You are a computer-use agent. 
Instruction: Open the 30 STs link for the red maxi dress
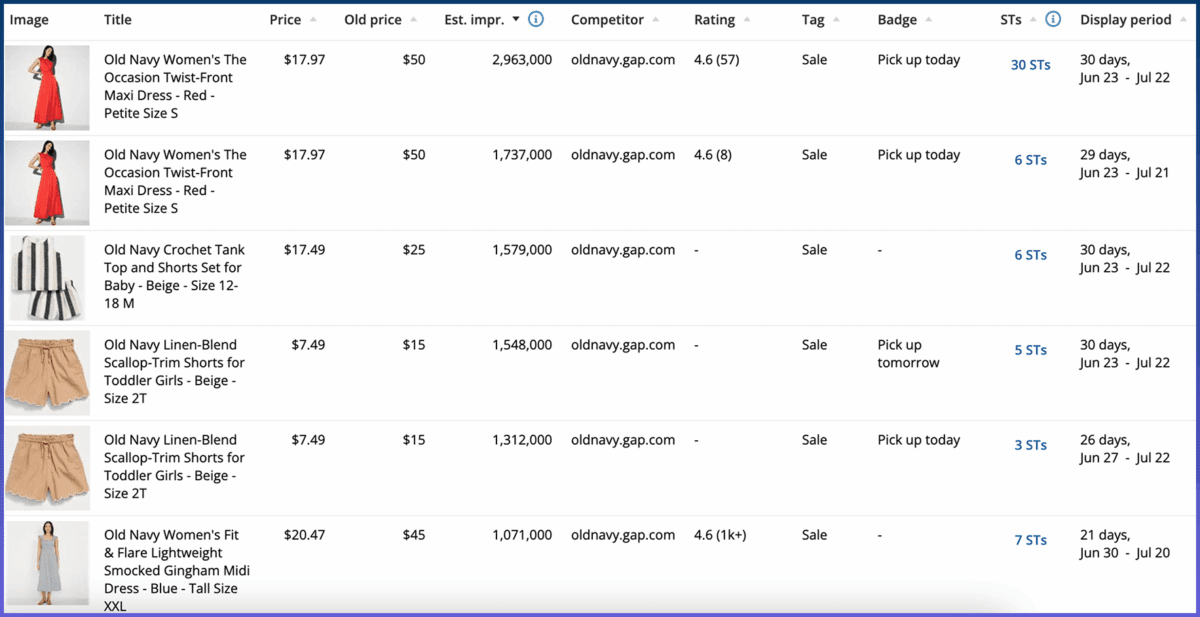pyautogui.click(x=1030, y=64)
